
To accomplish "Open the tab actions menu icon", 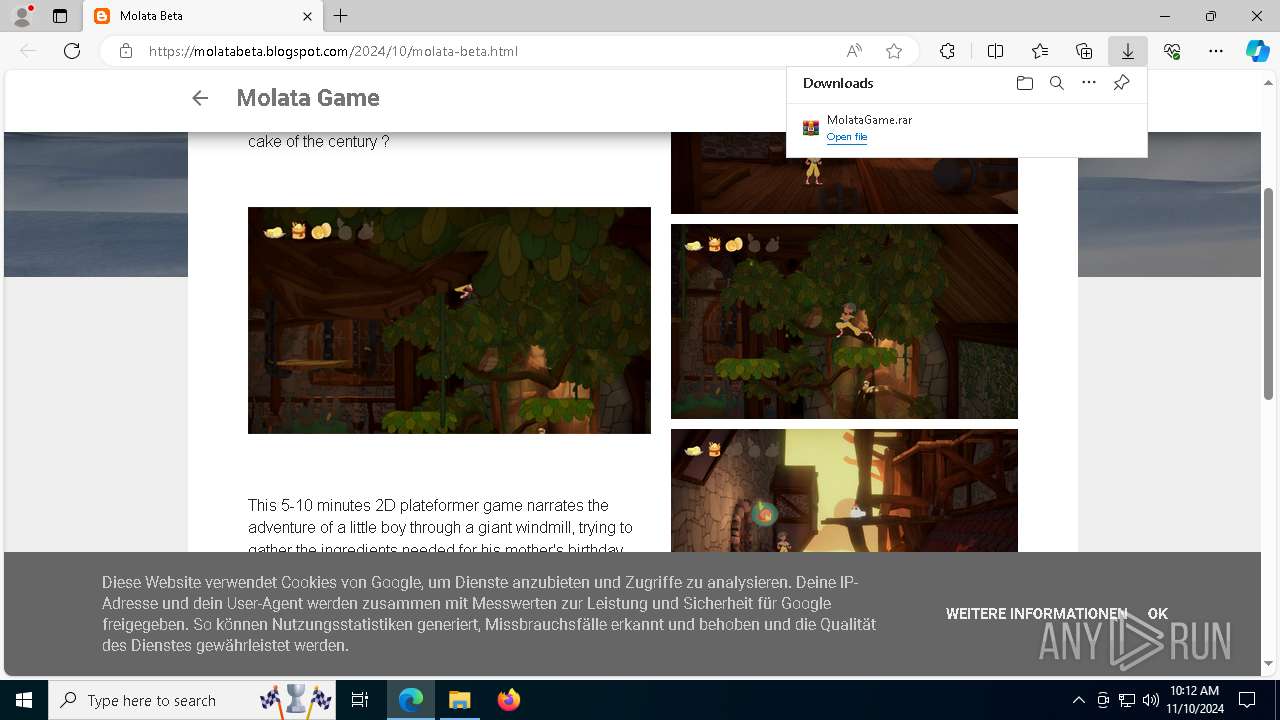I will pos(60,16).
